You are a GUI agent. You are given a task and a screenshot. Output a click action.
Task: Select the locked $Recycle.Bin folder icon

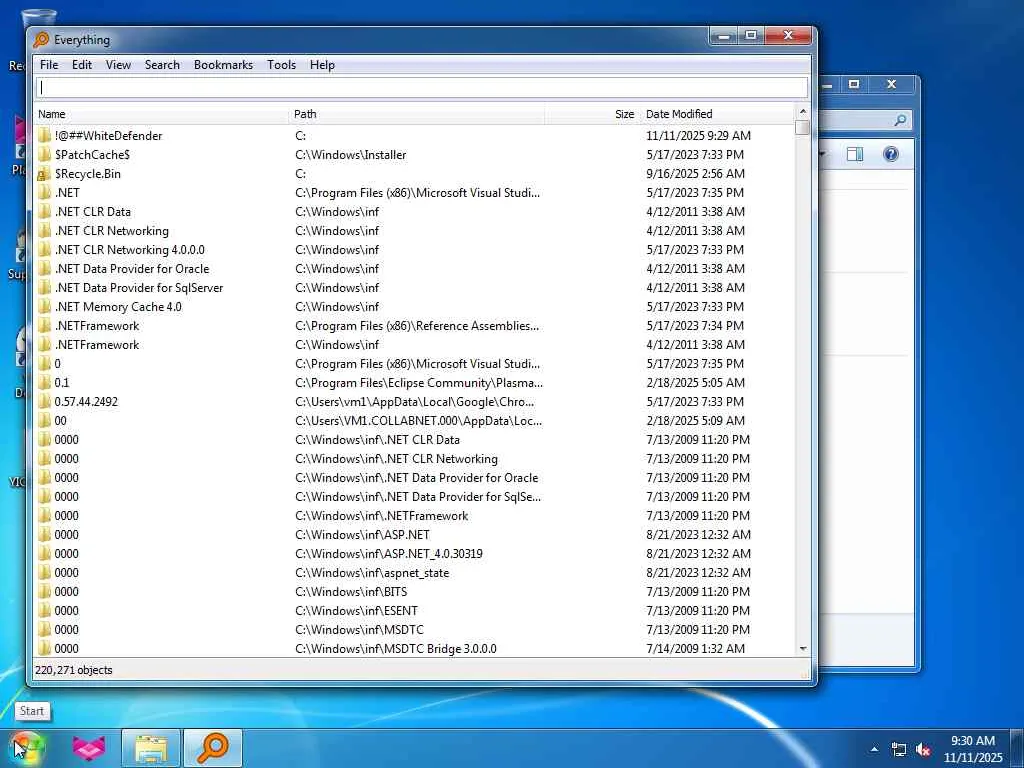click(44, 174)
